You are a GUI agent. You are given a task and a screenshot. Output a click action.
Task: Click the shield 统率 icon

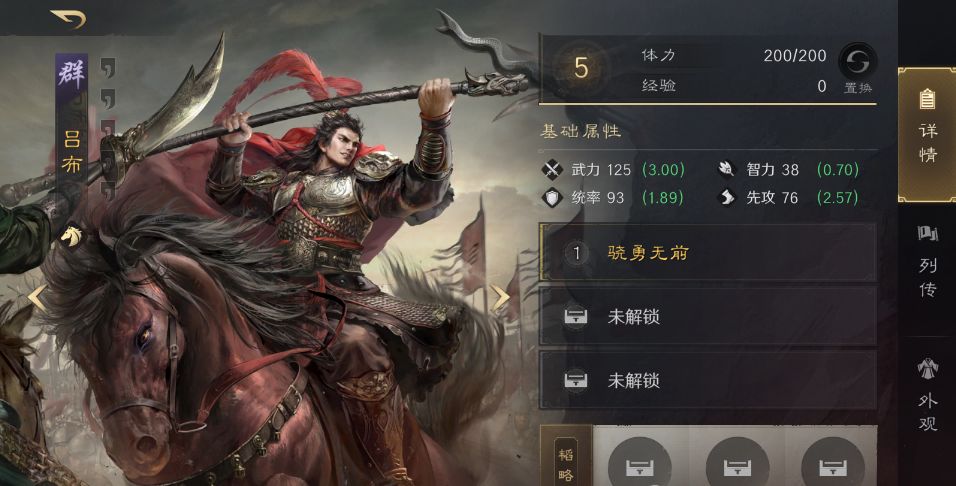(x=552, y=198)
